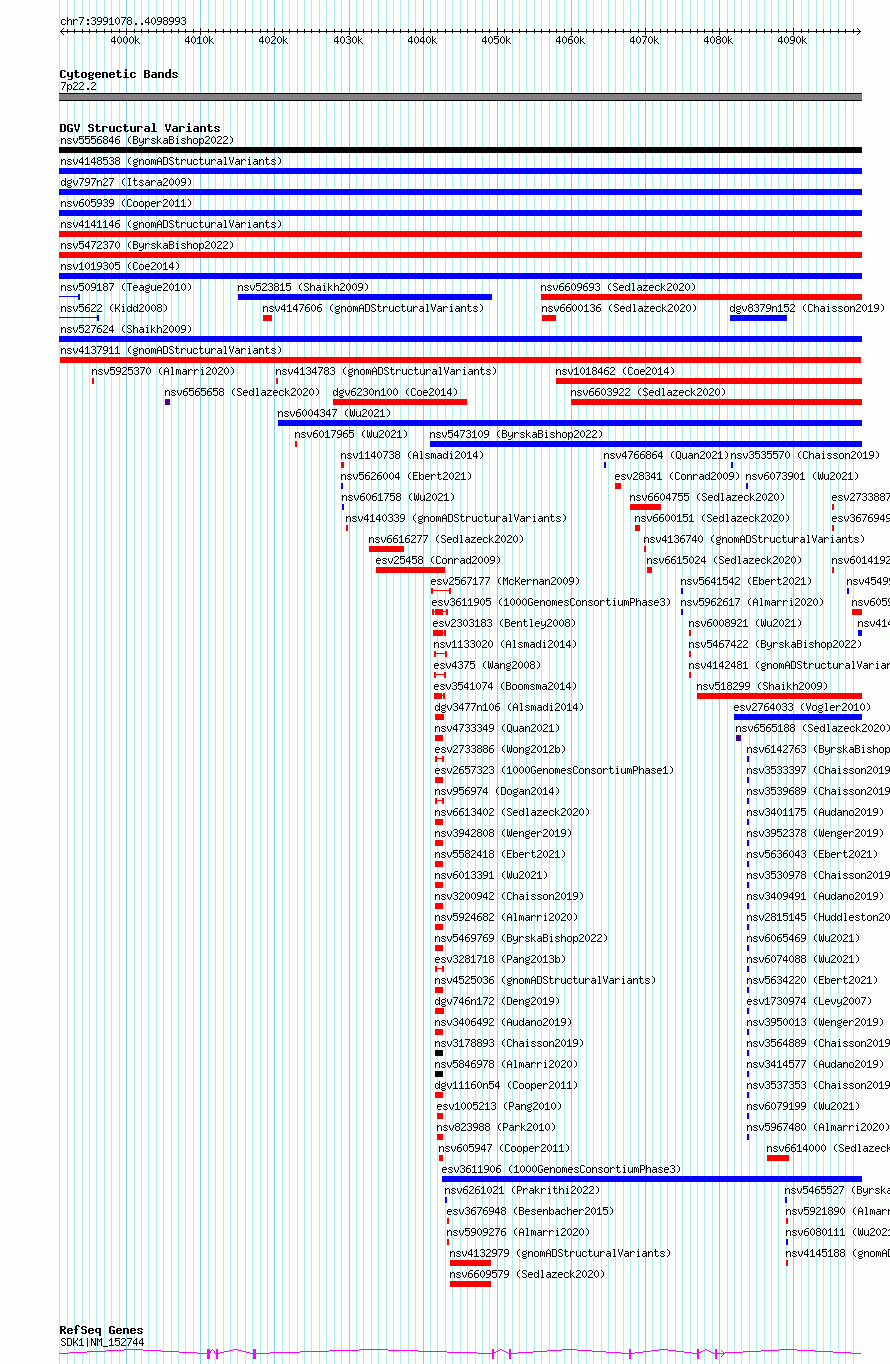Screen dimensions: 890x1364
Task: Select nsv605939 (Cooper2011) variant
Action: tap(126, 204)
